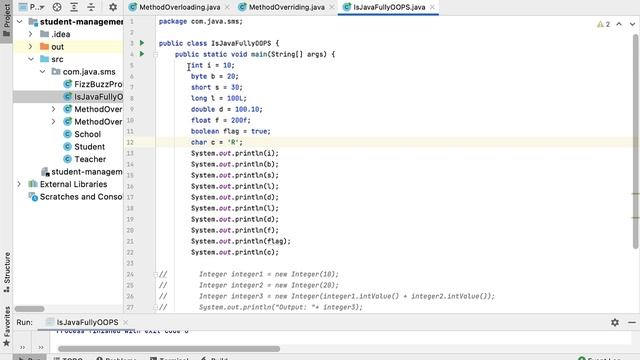Click the editor vertical scrollbar
The height and width of the screenshot is (360, 640).
pos(636,141)
